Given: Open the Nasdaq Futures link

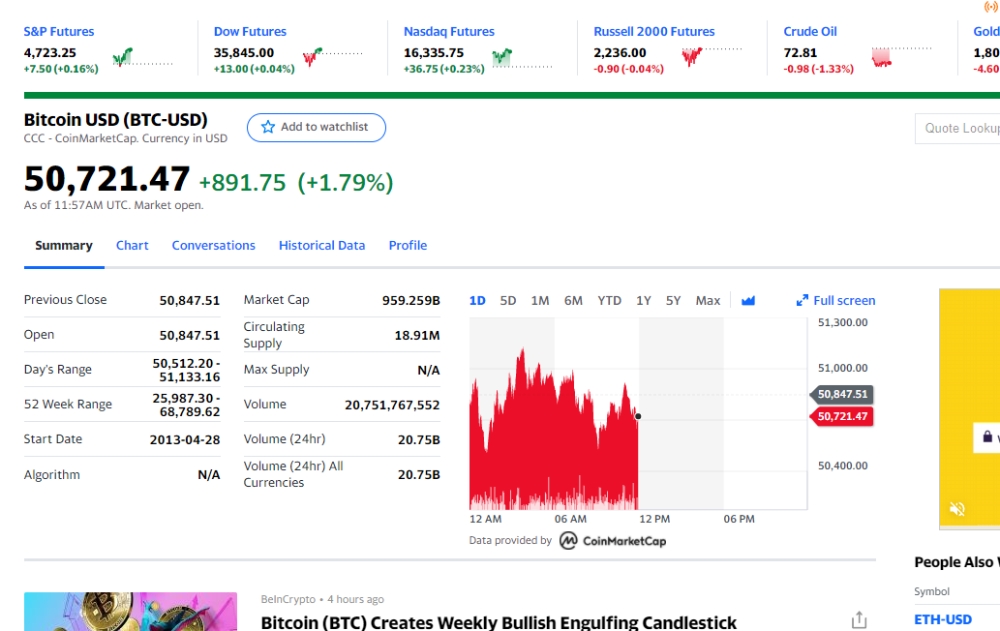Looking at the screenshot, I should [449, 31].
